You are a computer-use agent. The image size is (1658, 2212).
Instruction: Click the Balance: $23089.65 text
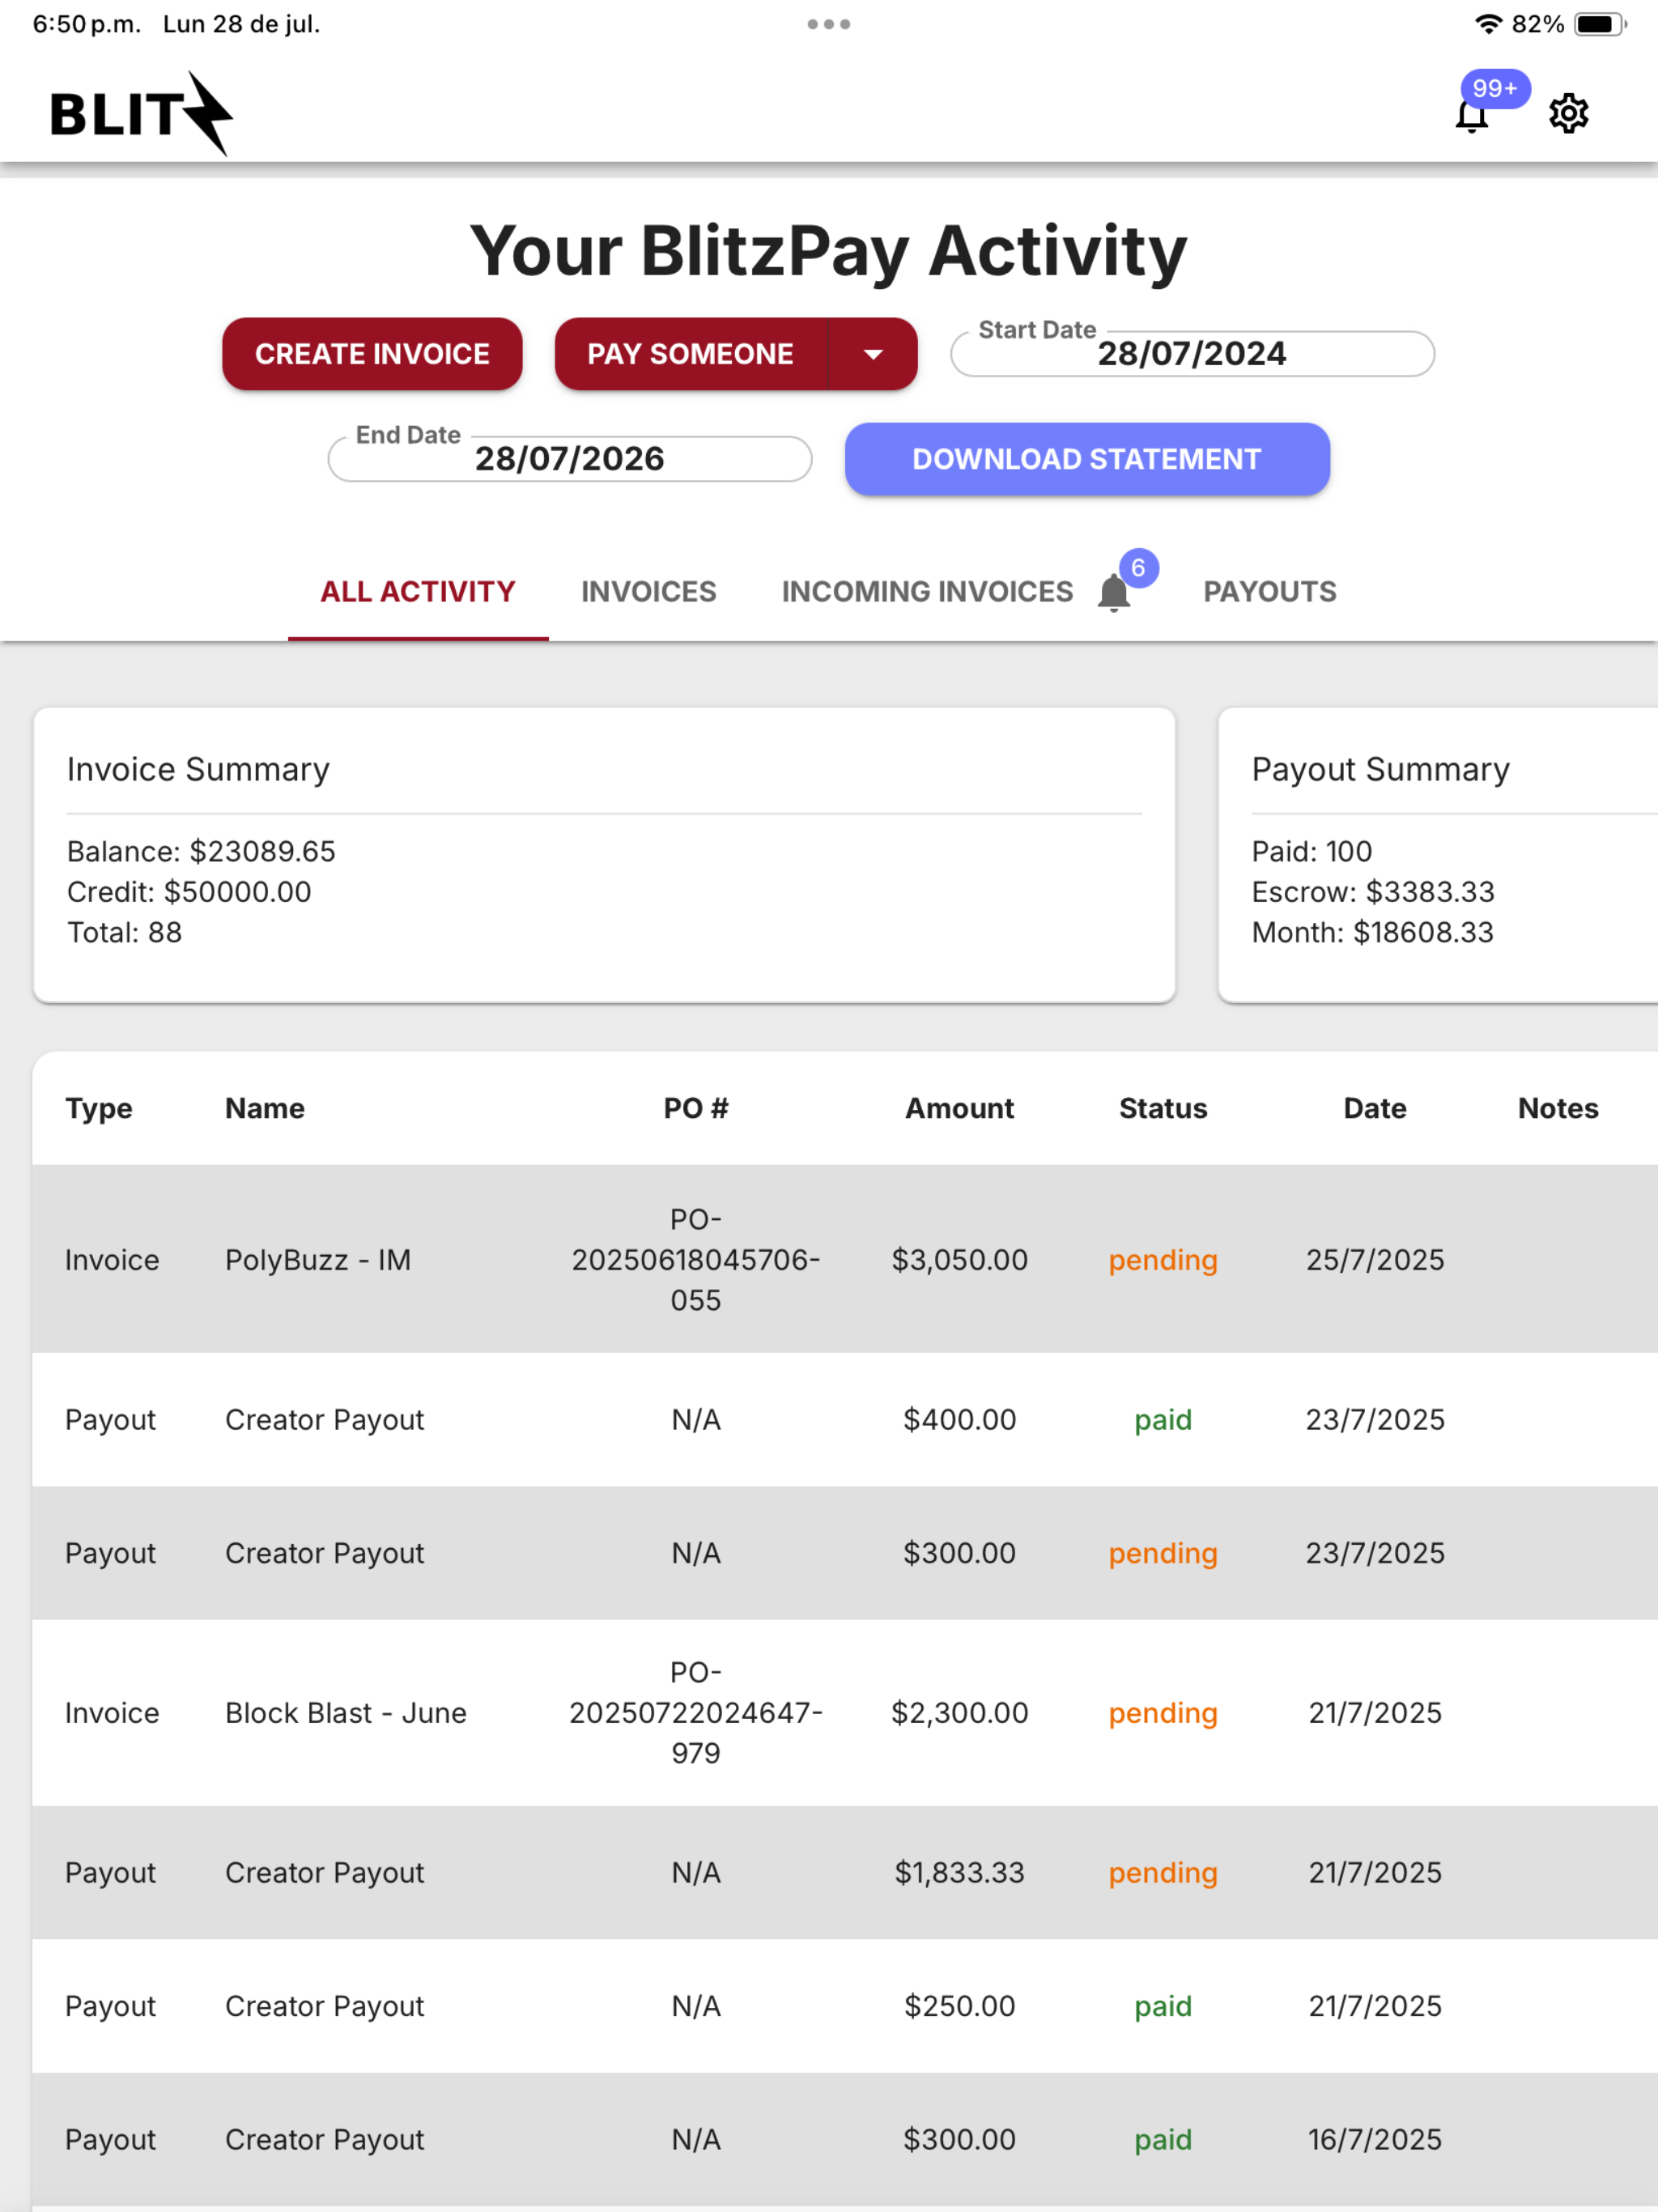tap(201, 851)
